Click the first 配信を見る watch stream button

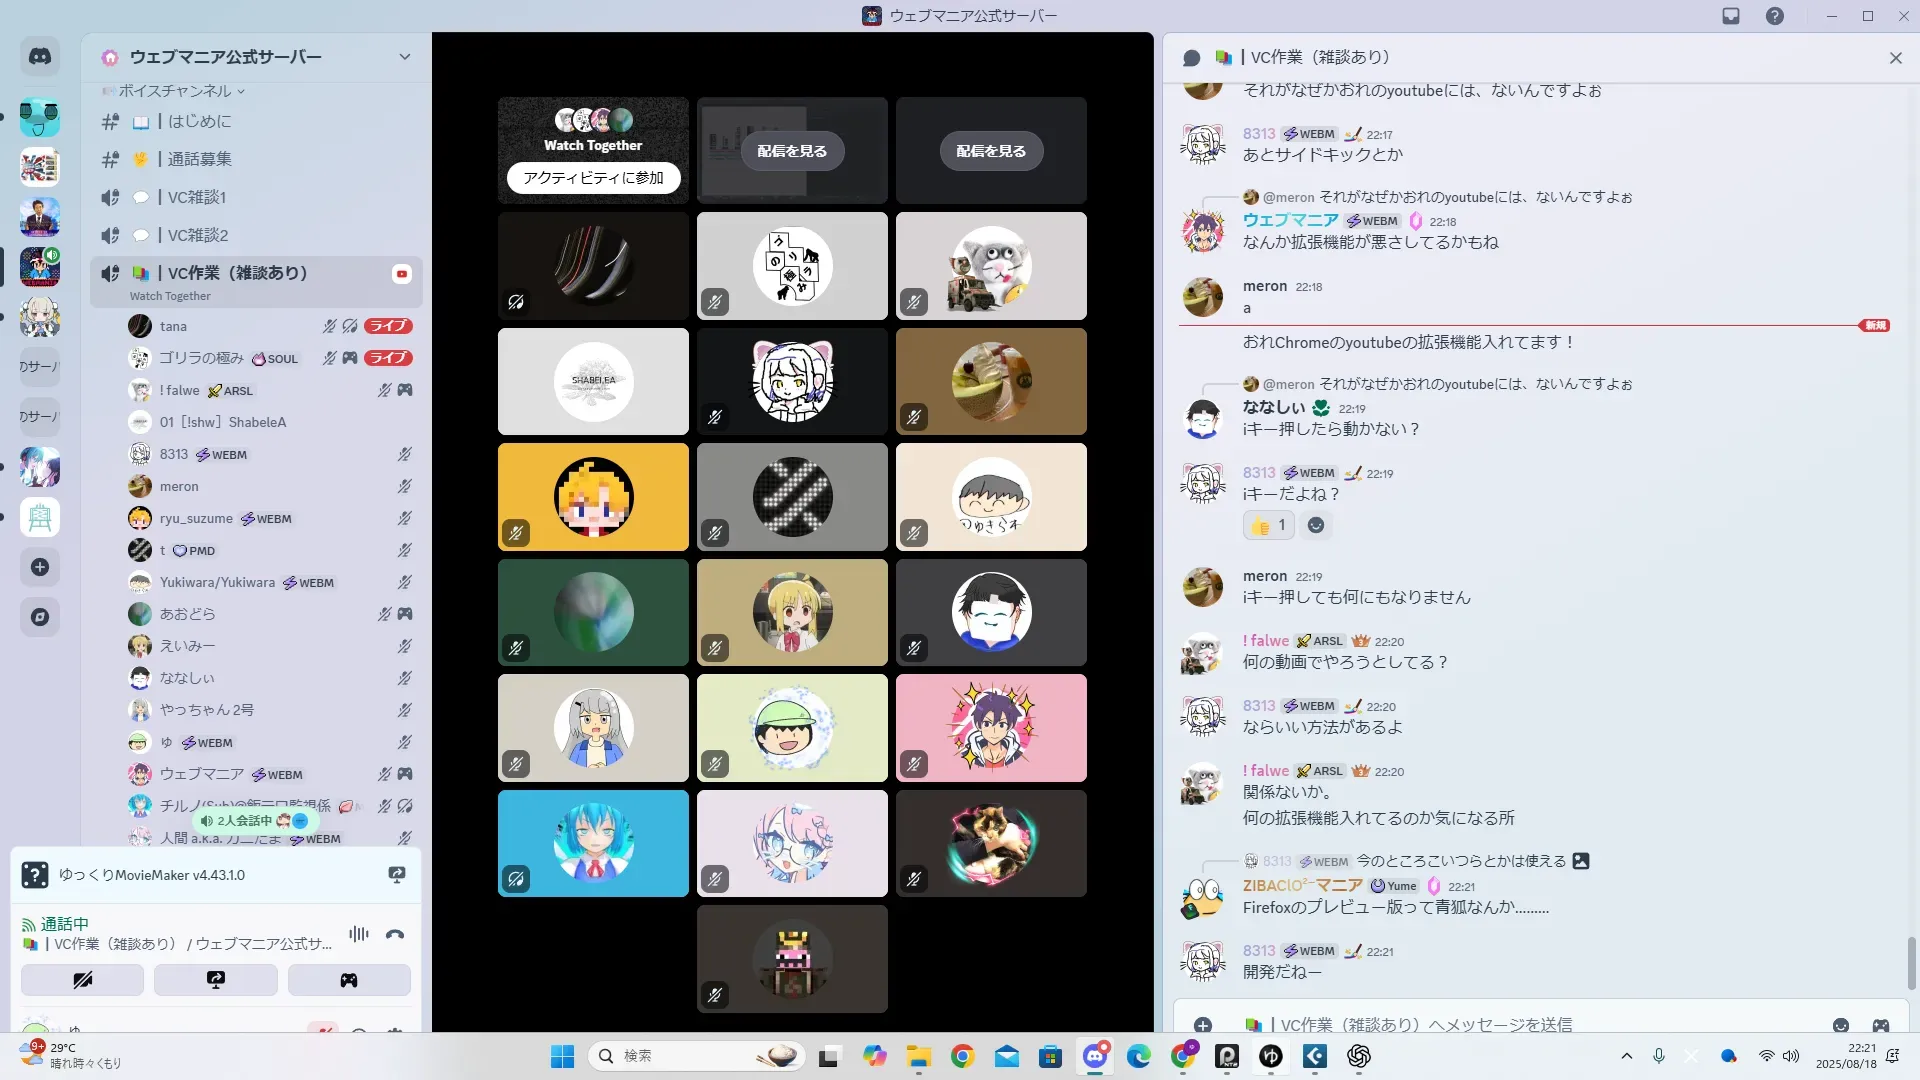click(x=792, y=151)
